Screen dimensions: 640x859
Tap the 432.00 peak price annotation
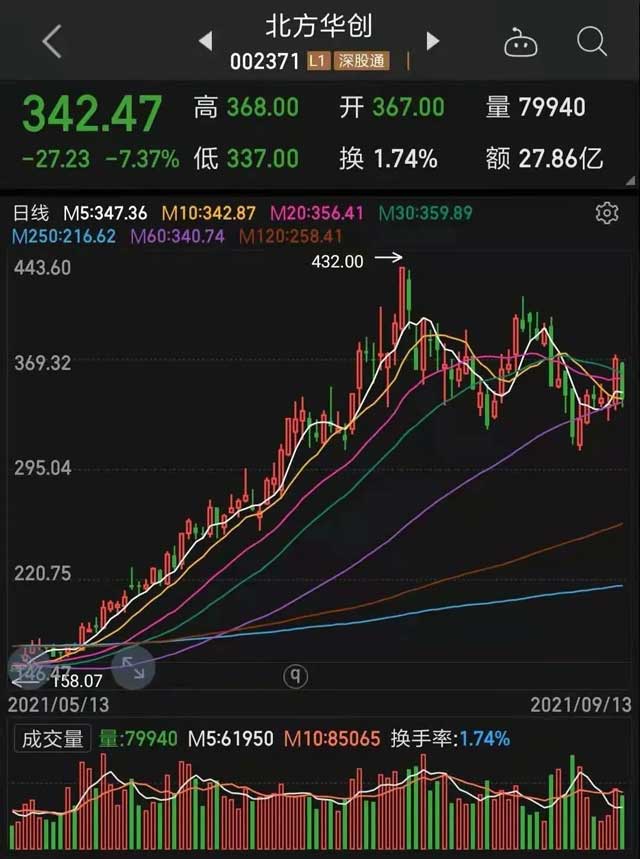337,261
